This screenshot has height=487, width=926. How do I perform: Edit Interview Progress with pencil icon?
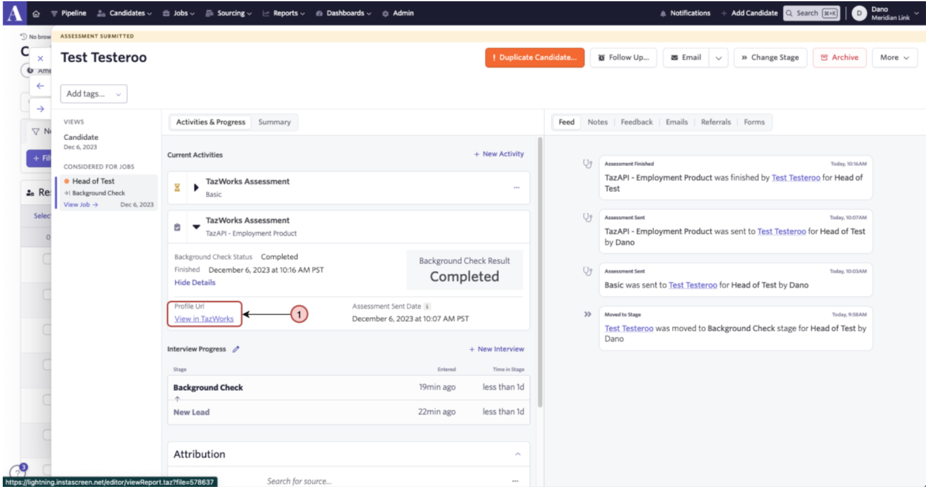236,349
